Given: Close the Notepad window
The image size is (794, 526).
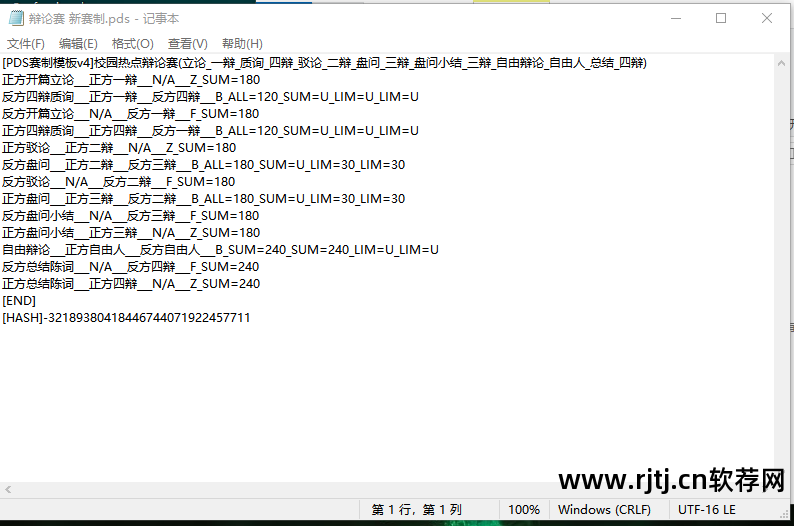Looking at the screenshot, I should click(767, 18).
